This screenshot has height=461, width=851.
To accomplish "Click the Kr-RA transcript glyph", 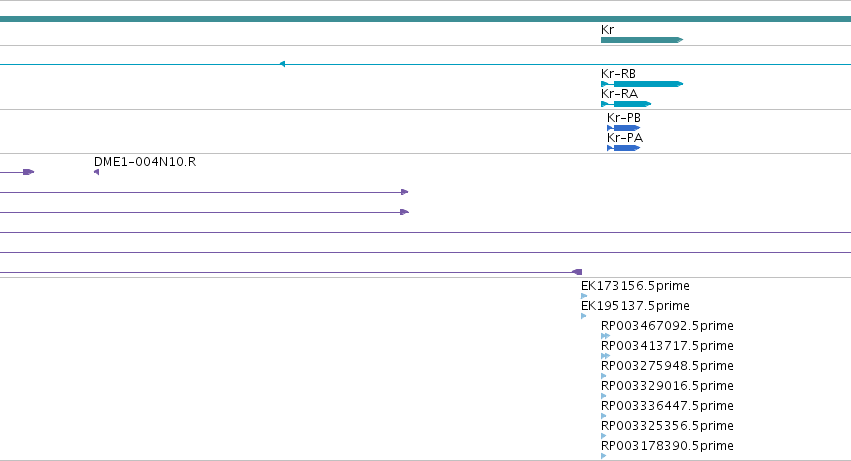I will coord(626,104).
